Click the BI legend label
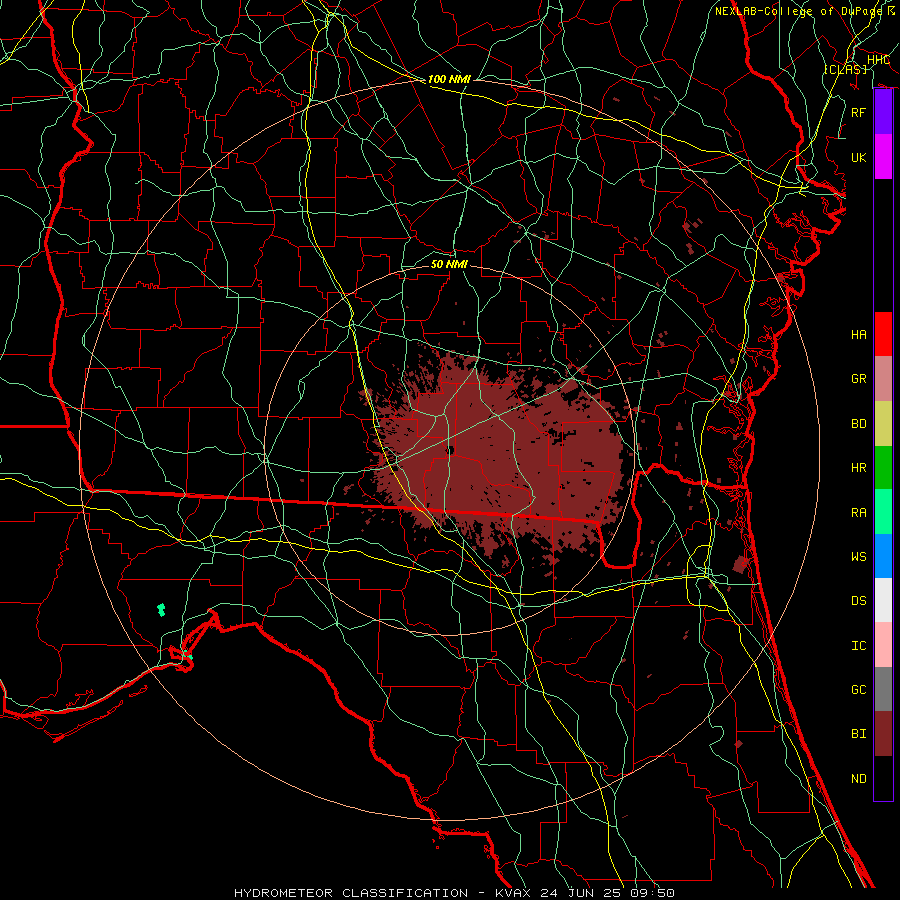This screenshot has height=900, width=900. pos(859,734)
